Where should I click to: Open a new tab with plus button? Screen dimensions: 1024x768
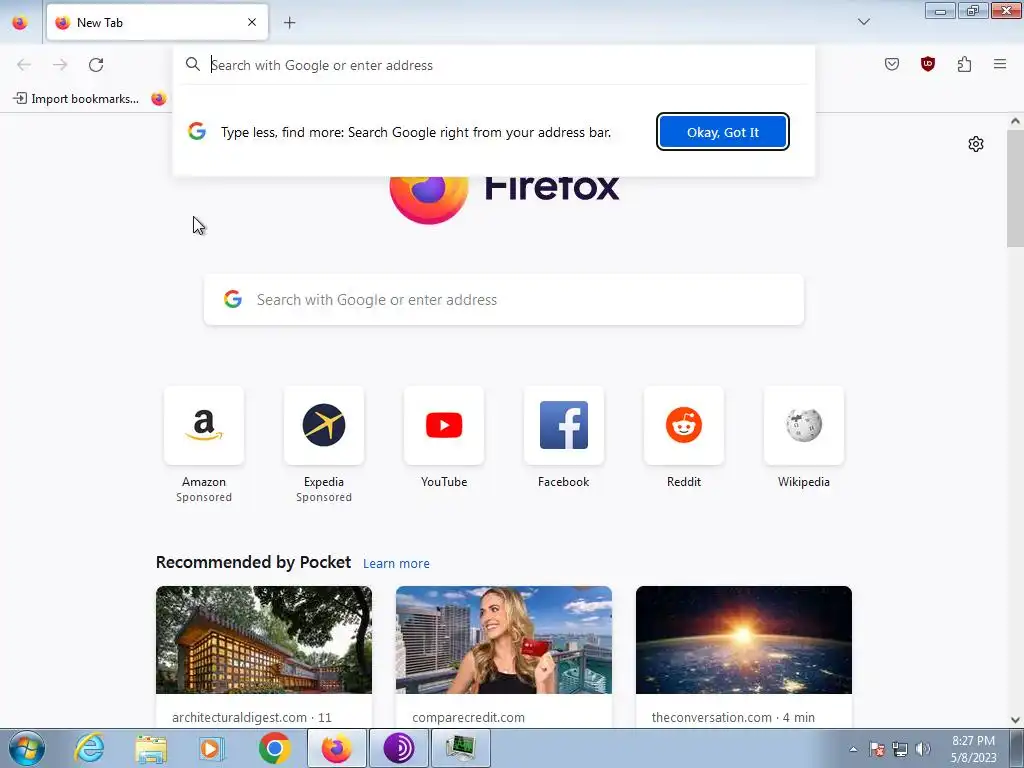pyautogui.click(x=289, y=23)
